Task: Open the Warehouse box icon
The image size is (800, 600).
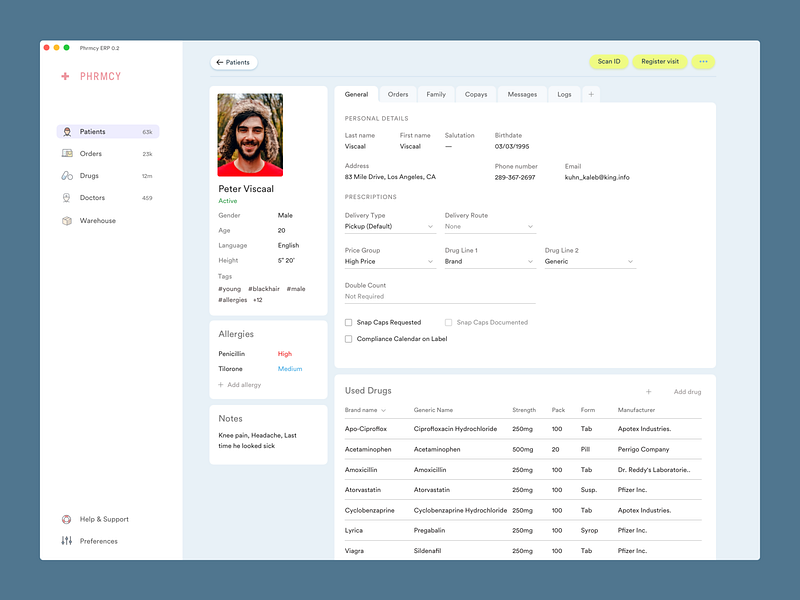Action: click(x=67, y=220)
